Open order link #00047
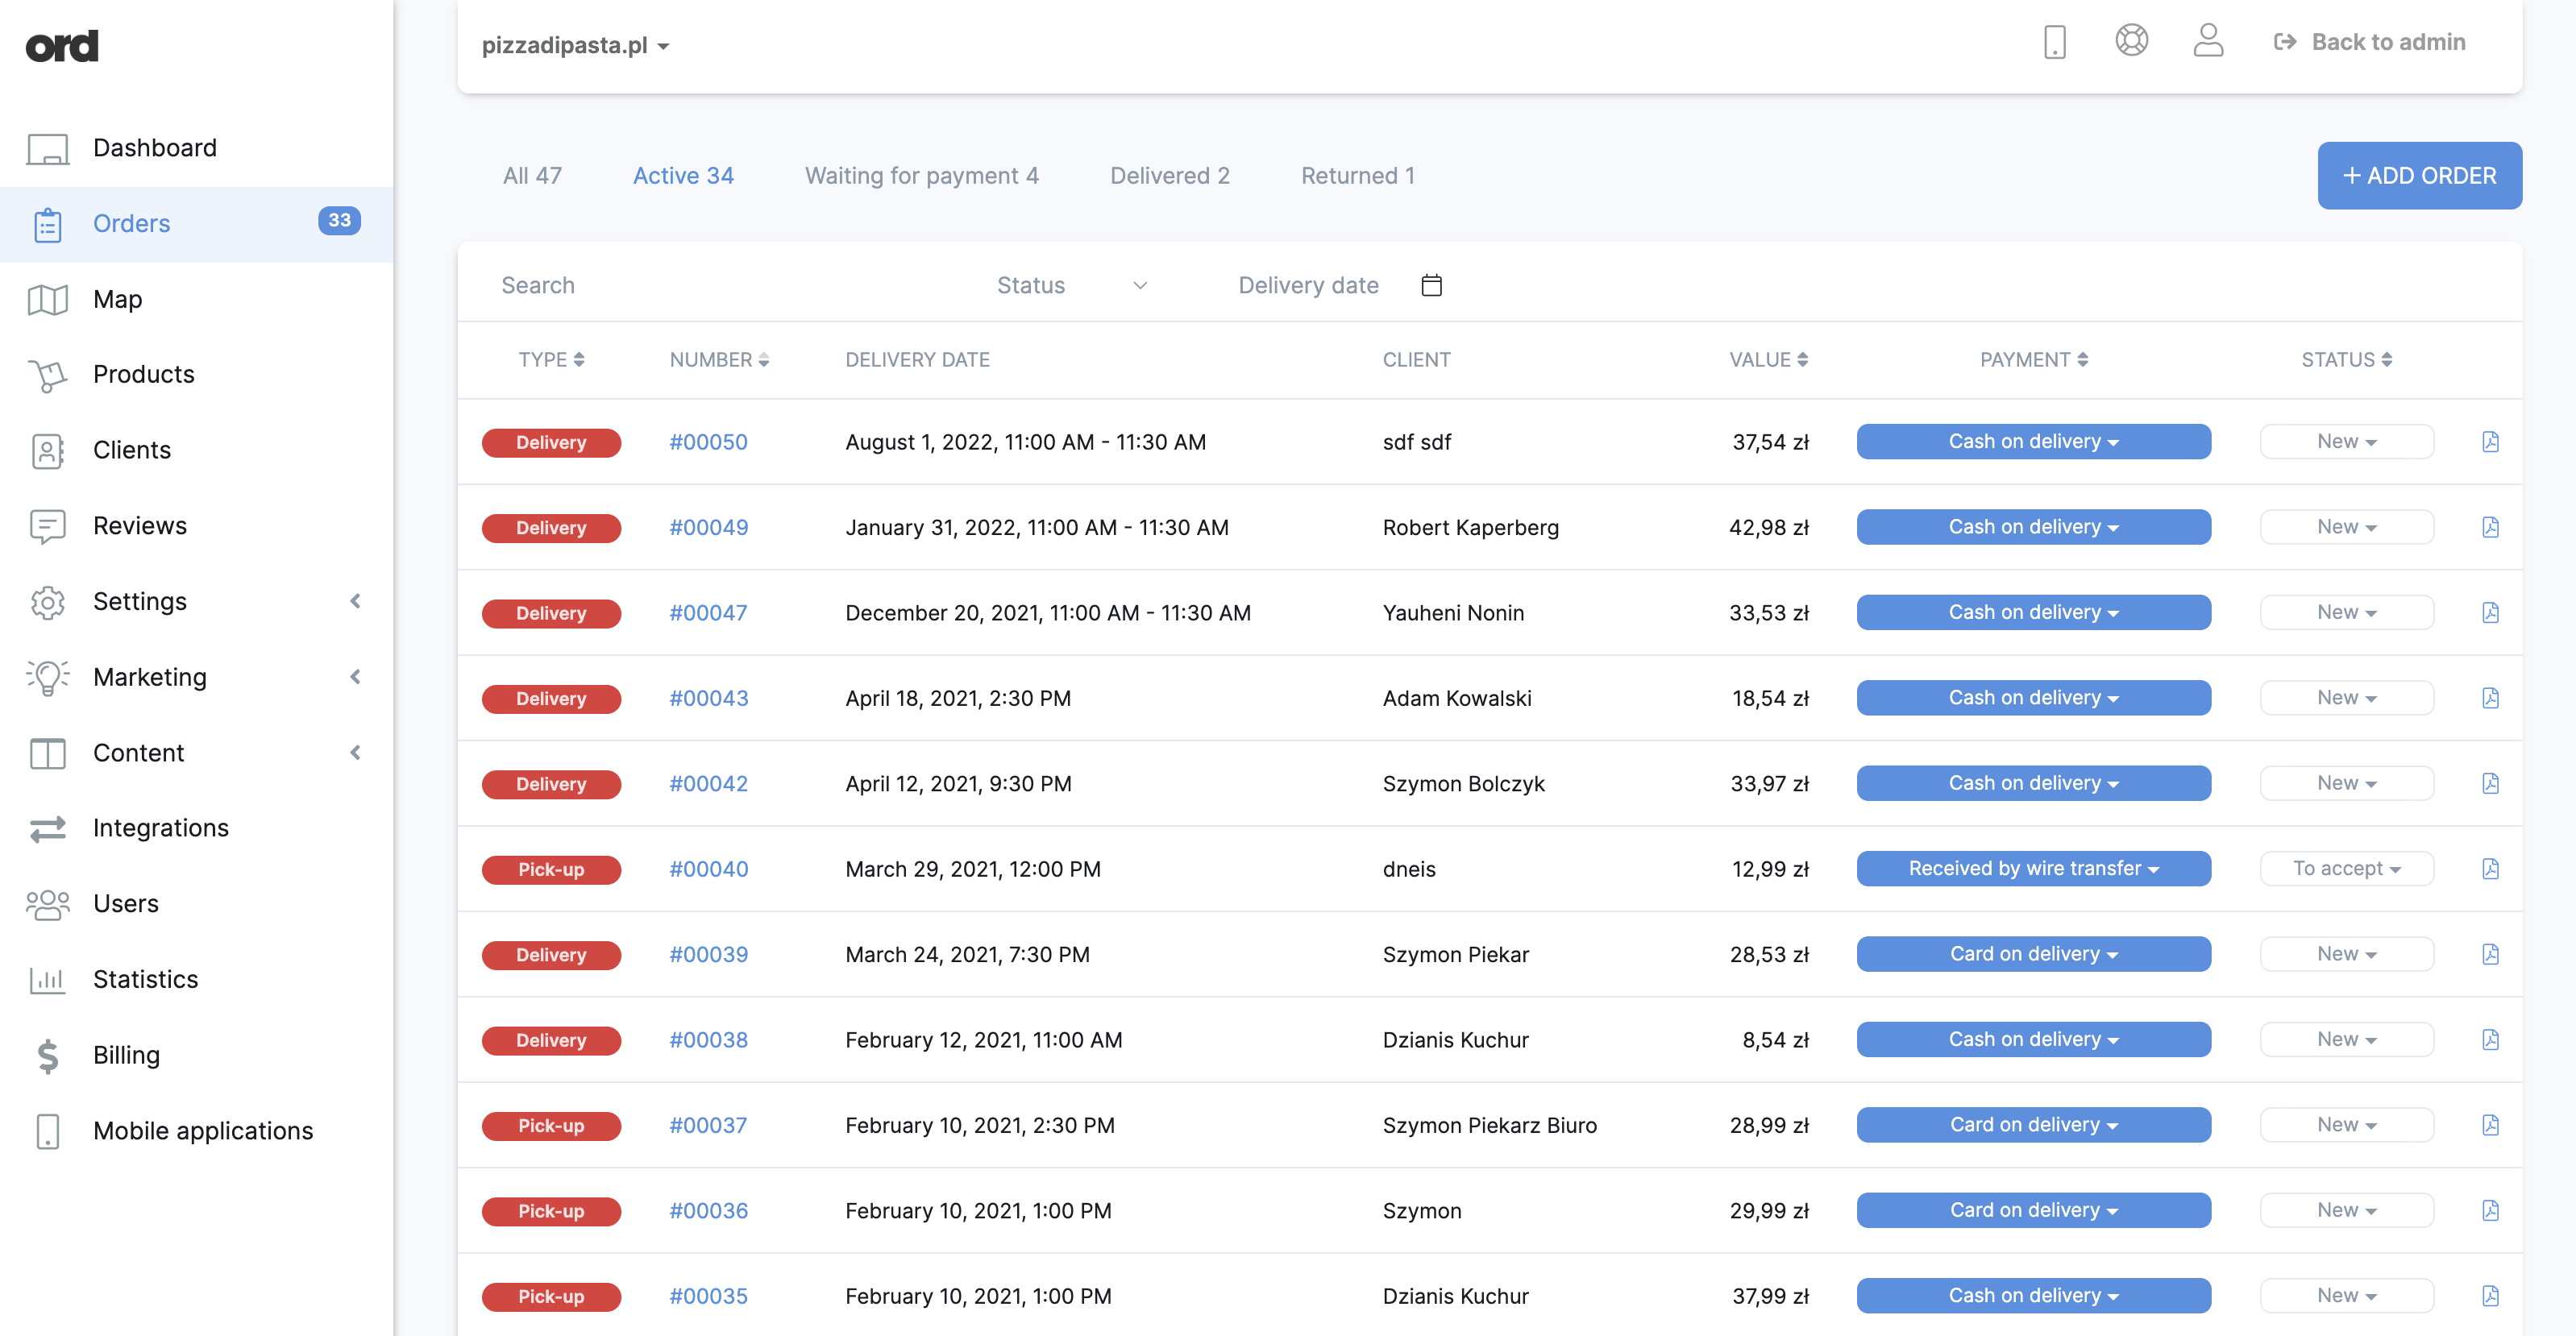Screen dimensions: 2576x1336 click(x=707, y=613)
